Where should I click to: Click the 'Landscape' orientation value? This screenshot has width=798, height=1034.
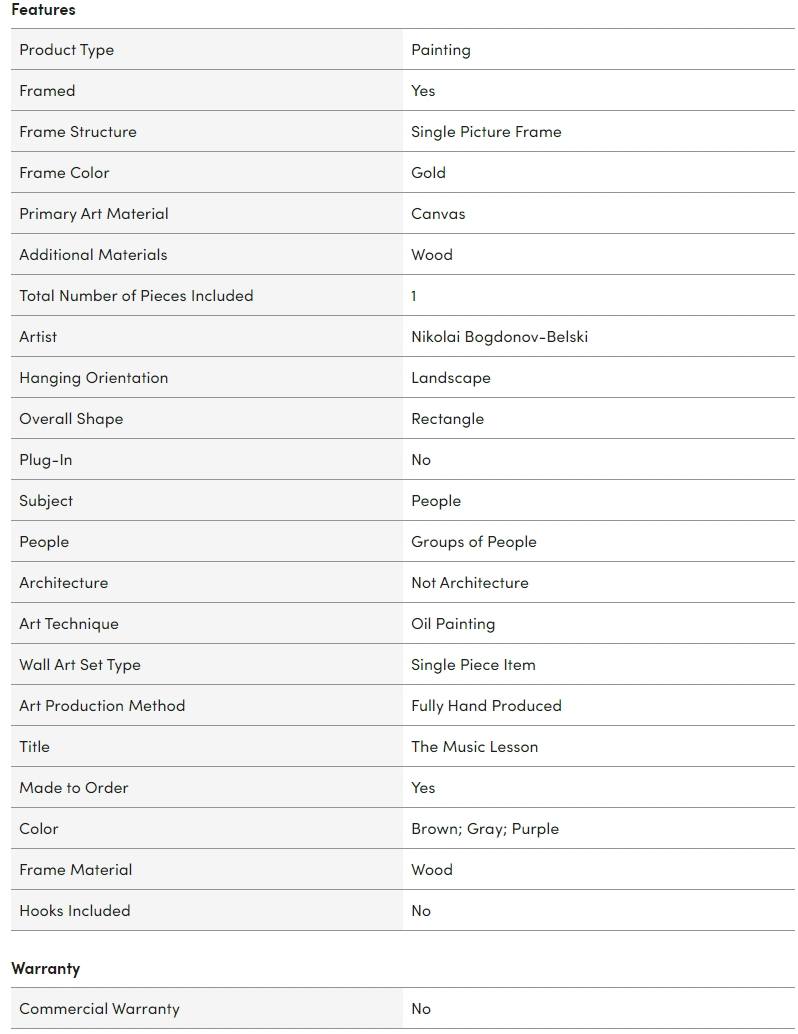(x=450, y=378)
